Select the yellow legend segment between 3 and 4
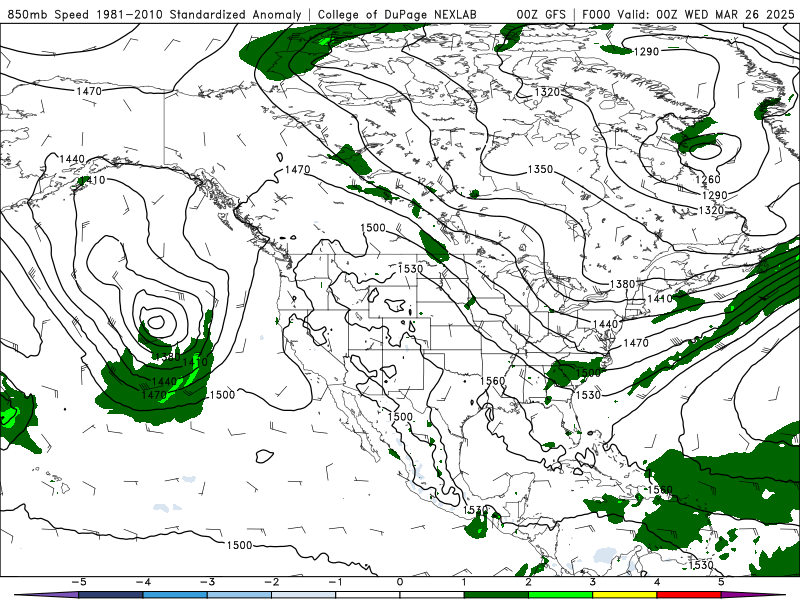 click(x=624, y=595)
